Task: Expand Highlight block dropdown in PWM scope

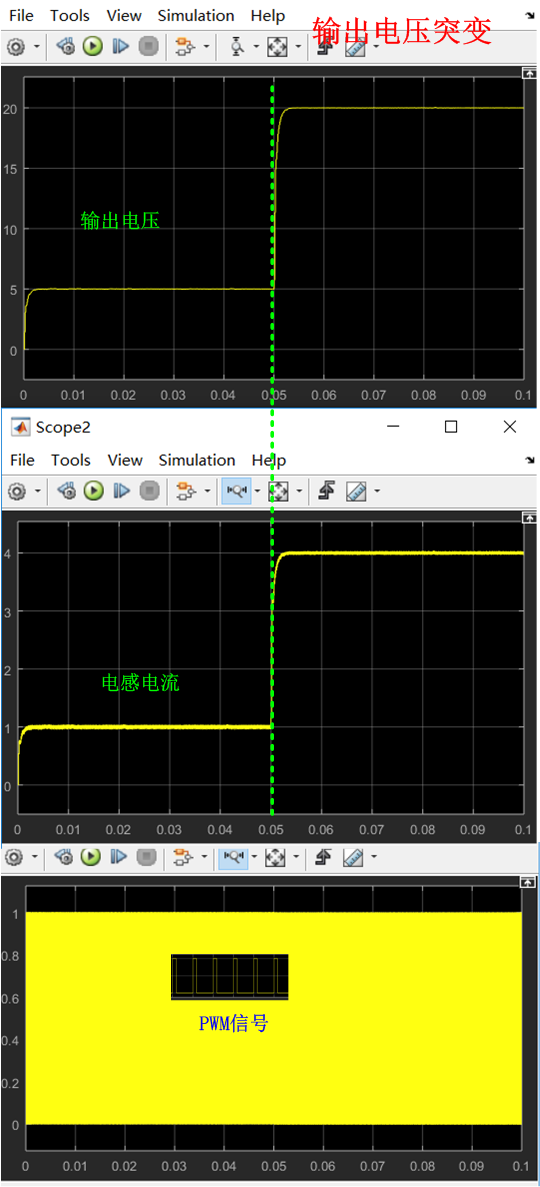Action: pos(205,858)
